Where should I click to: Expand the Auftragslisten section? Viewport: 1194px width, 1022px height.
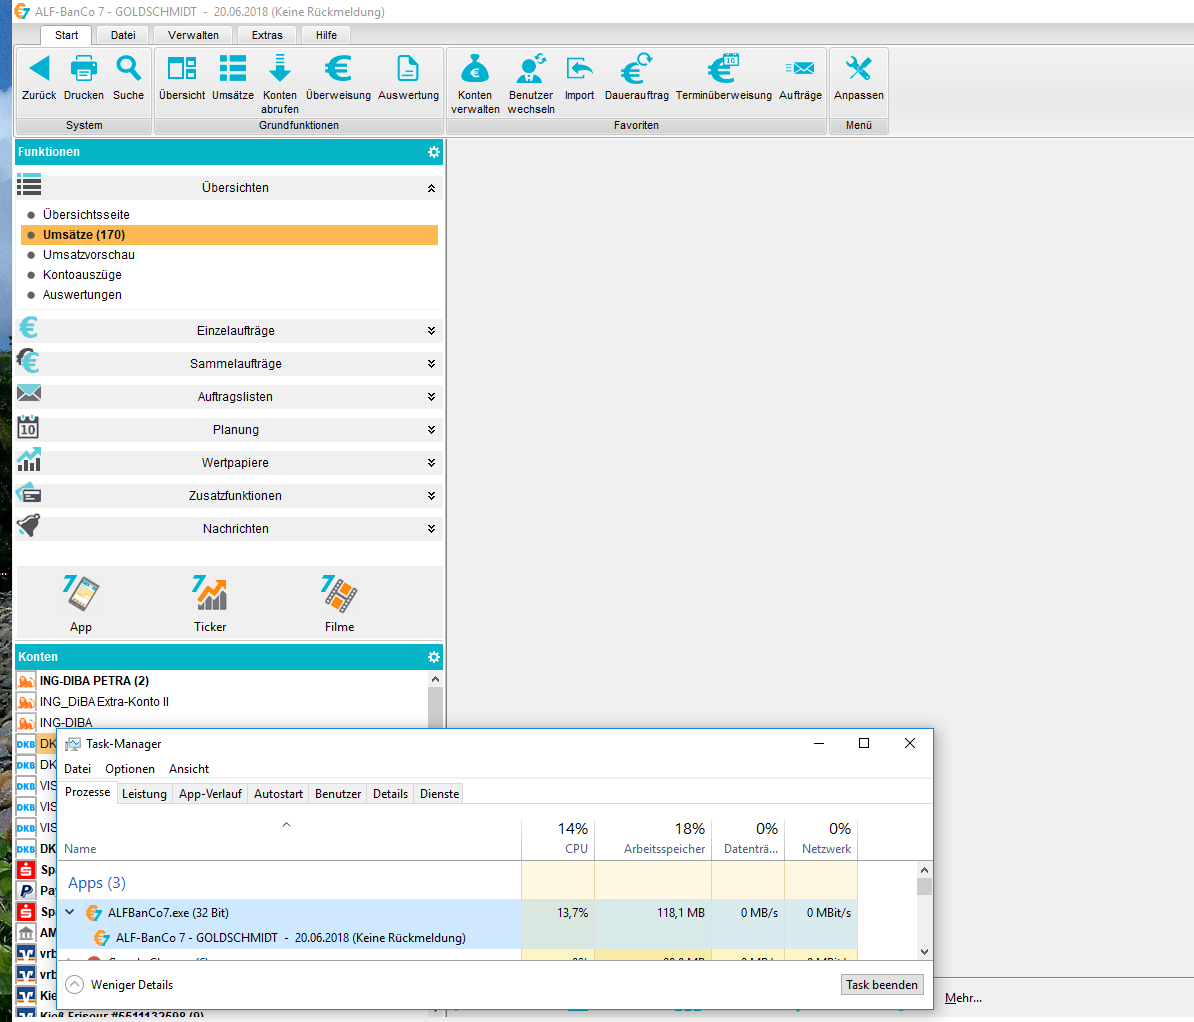click(431, 397)
